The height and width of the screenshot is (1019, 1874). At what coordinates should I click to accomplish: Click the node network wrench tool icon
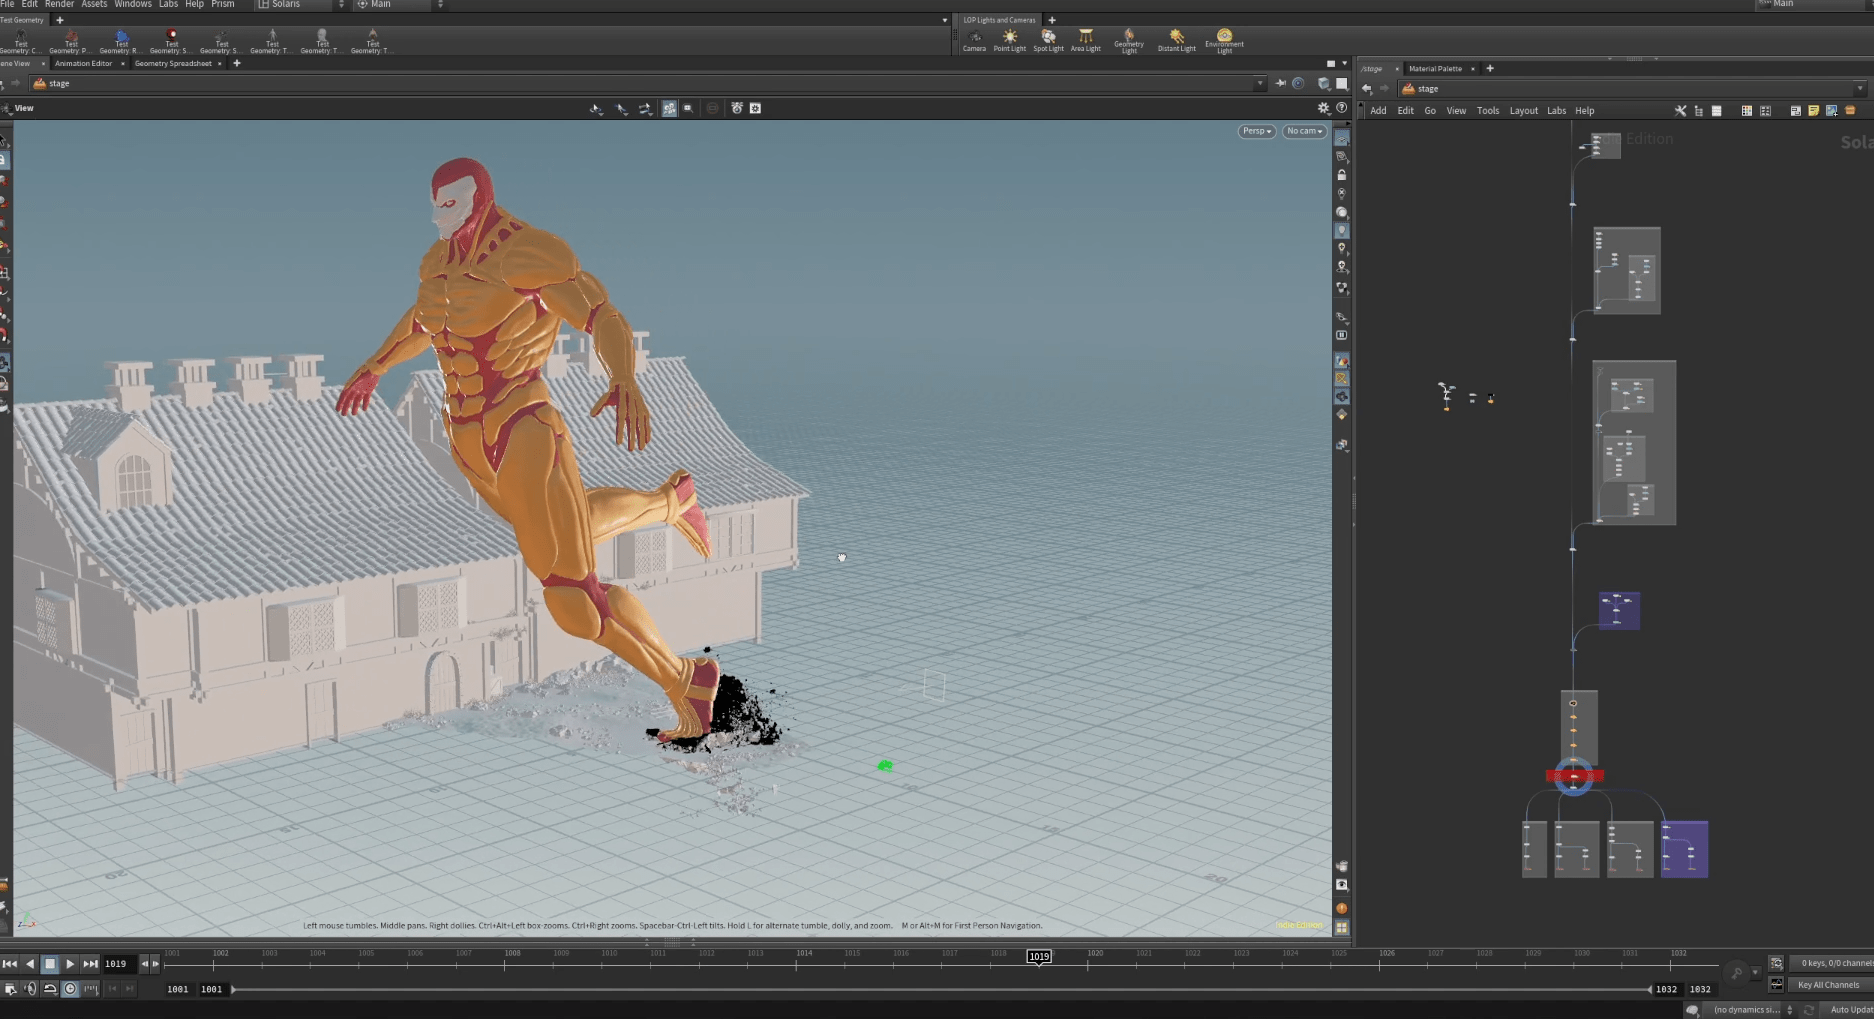(x=1680, y=111)
